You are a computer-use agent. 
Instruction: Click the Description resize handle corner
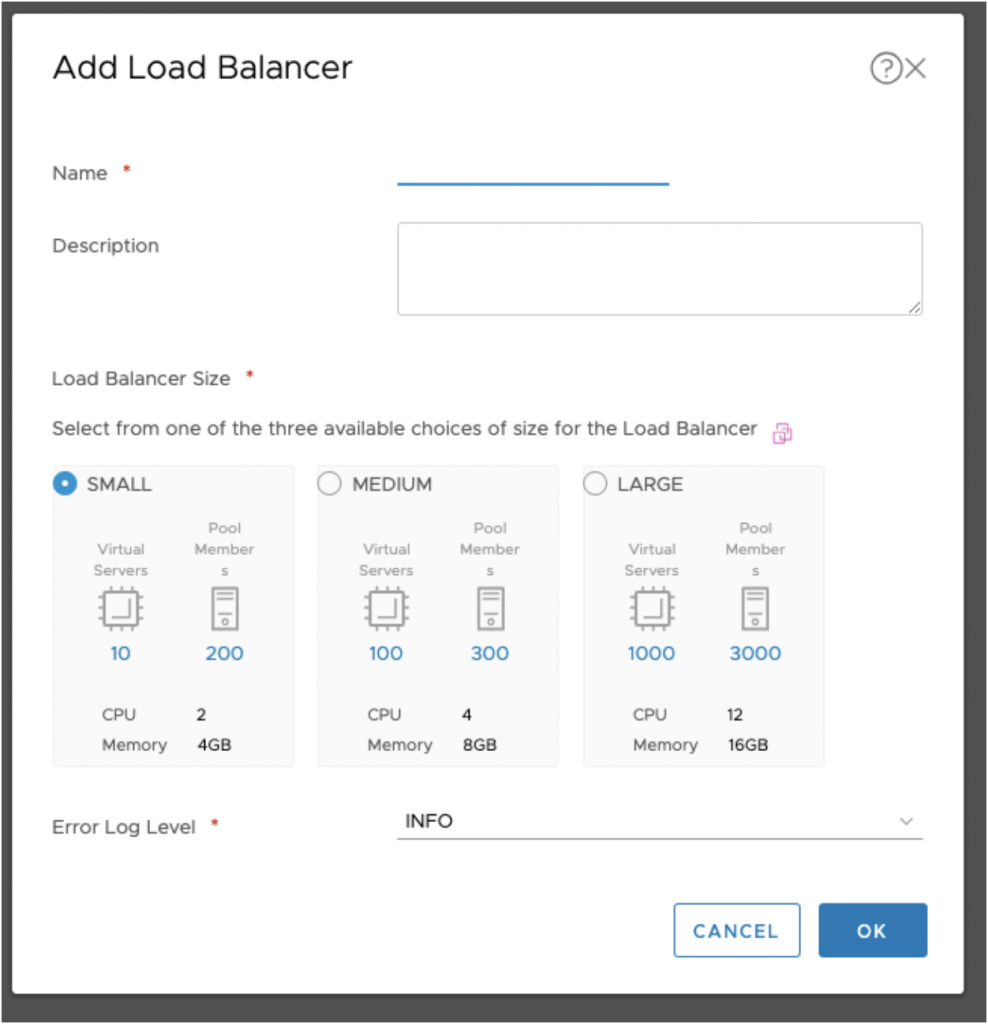(915, 308)
